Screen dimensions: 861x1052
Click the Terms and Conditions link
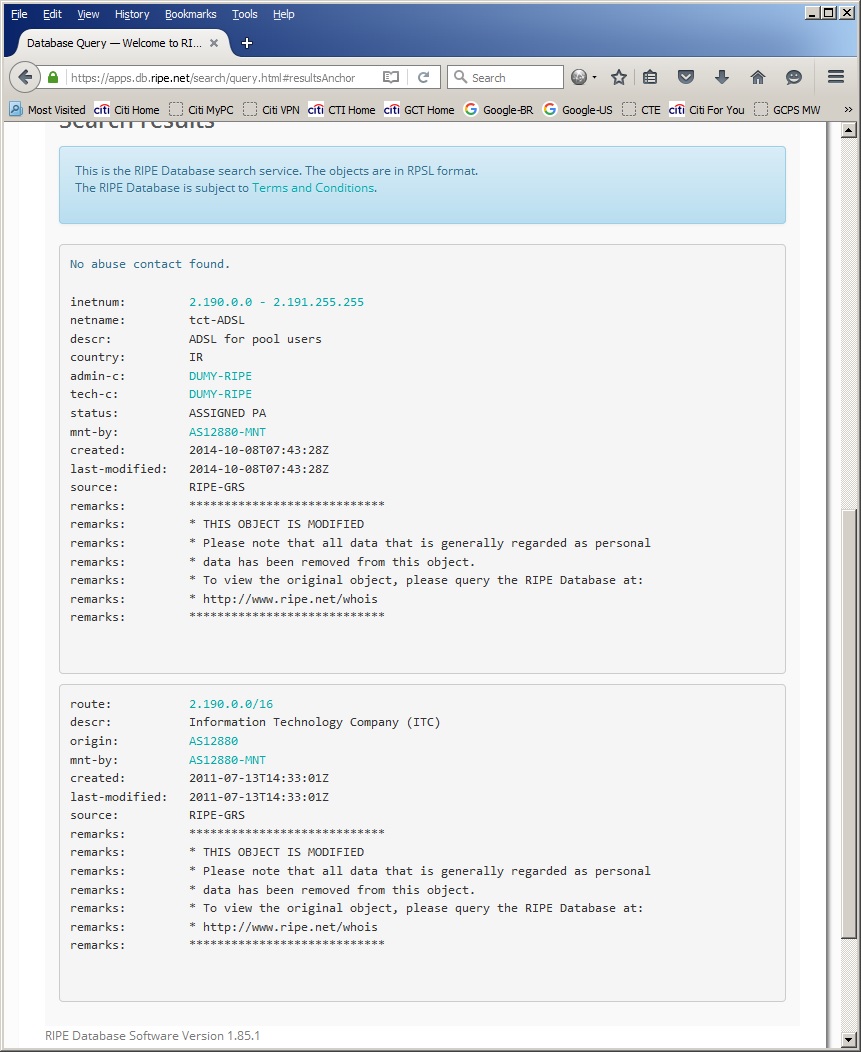(x=313, y=188)
